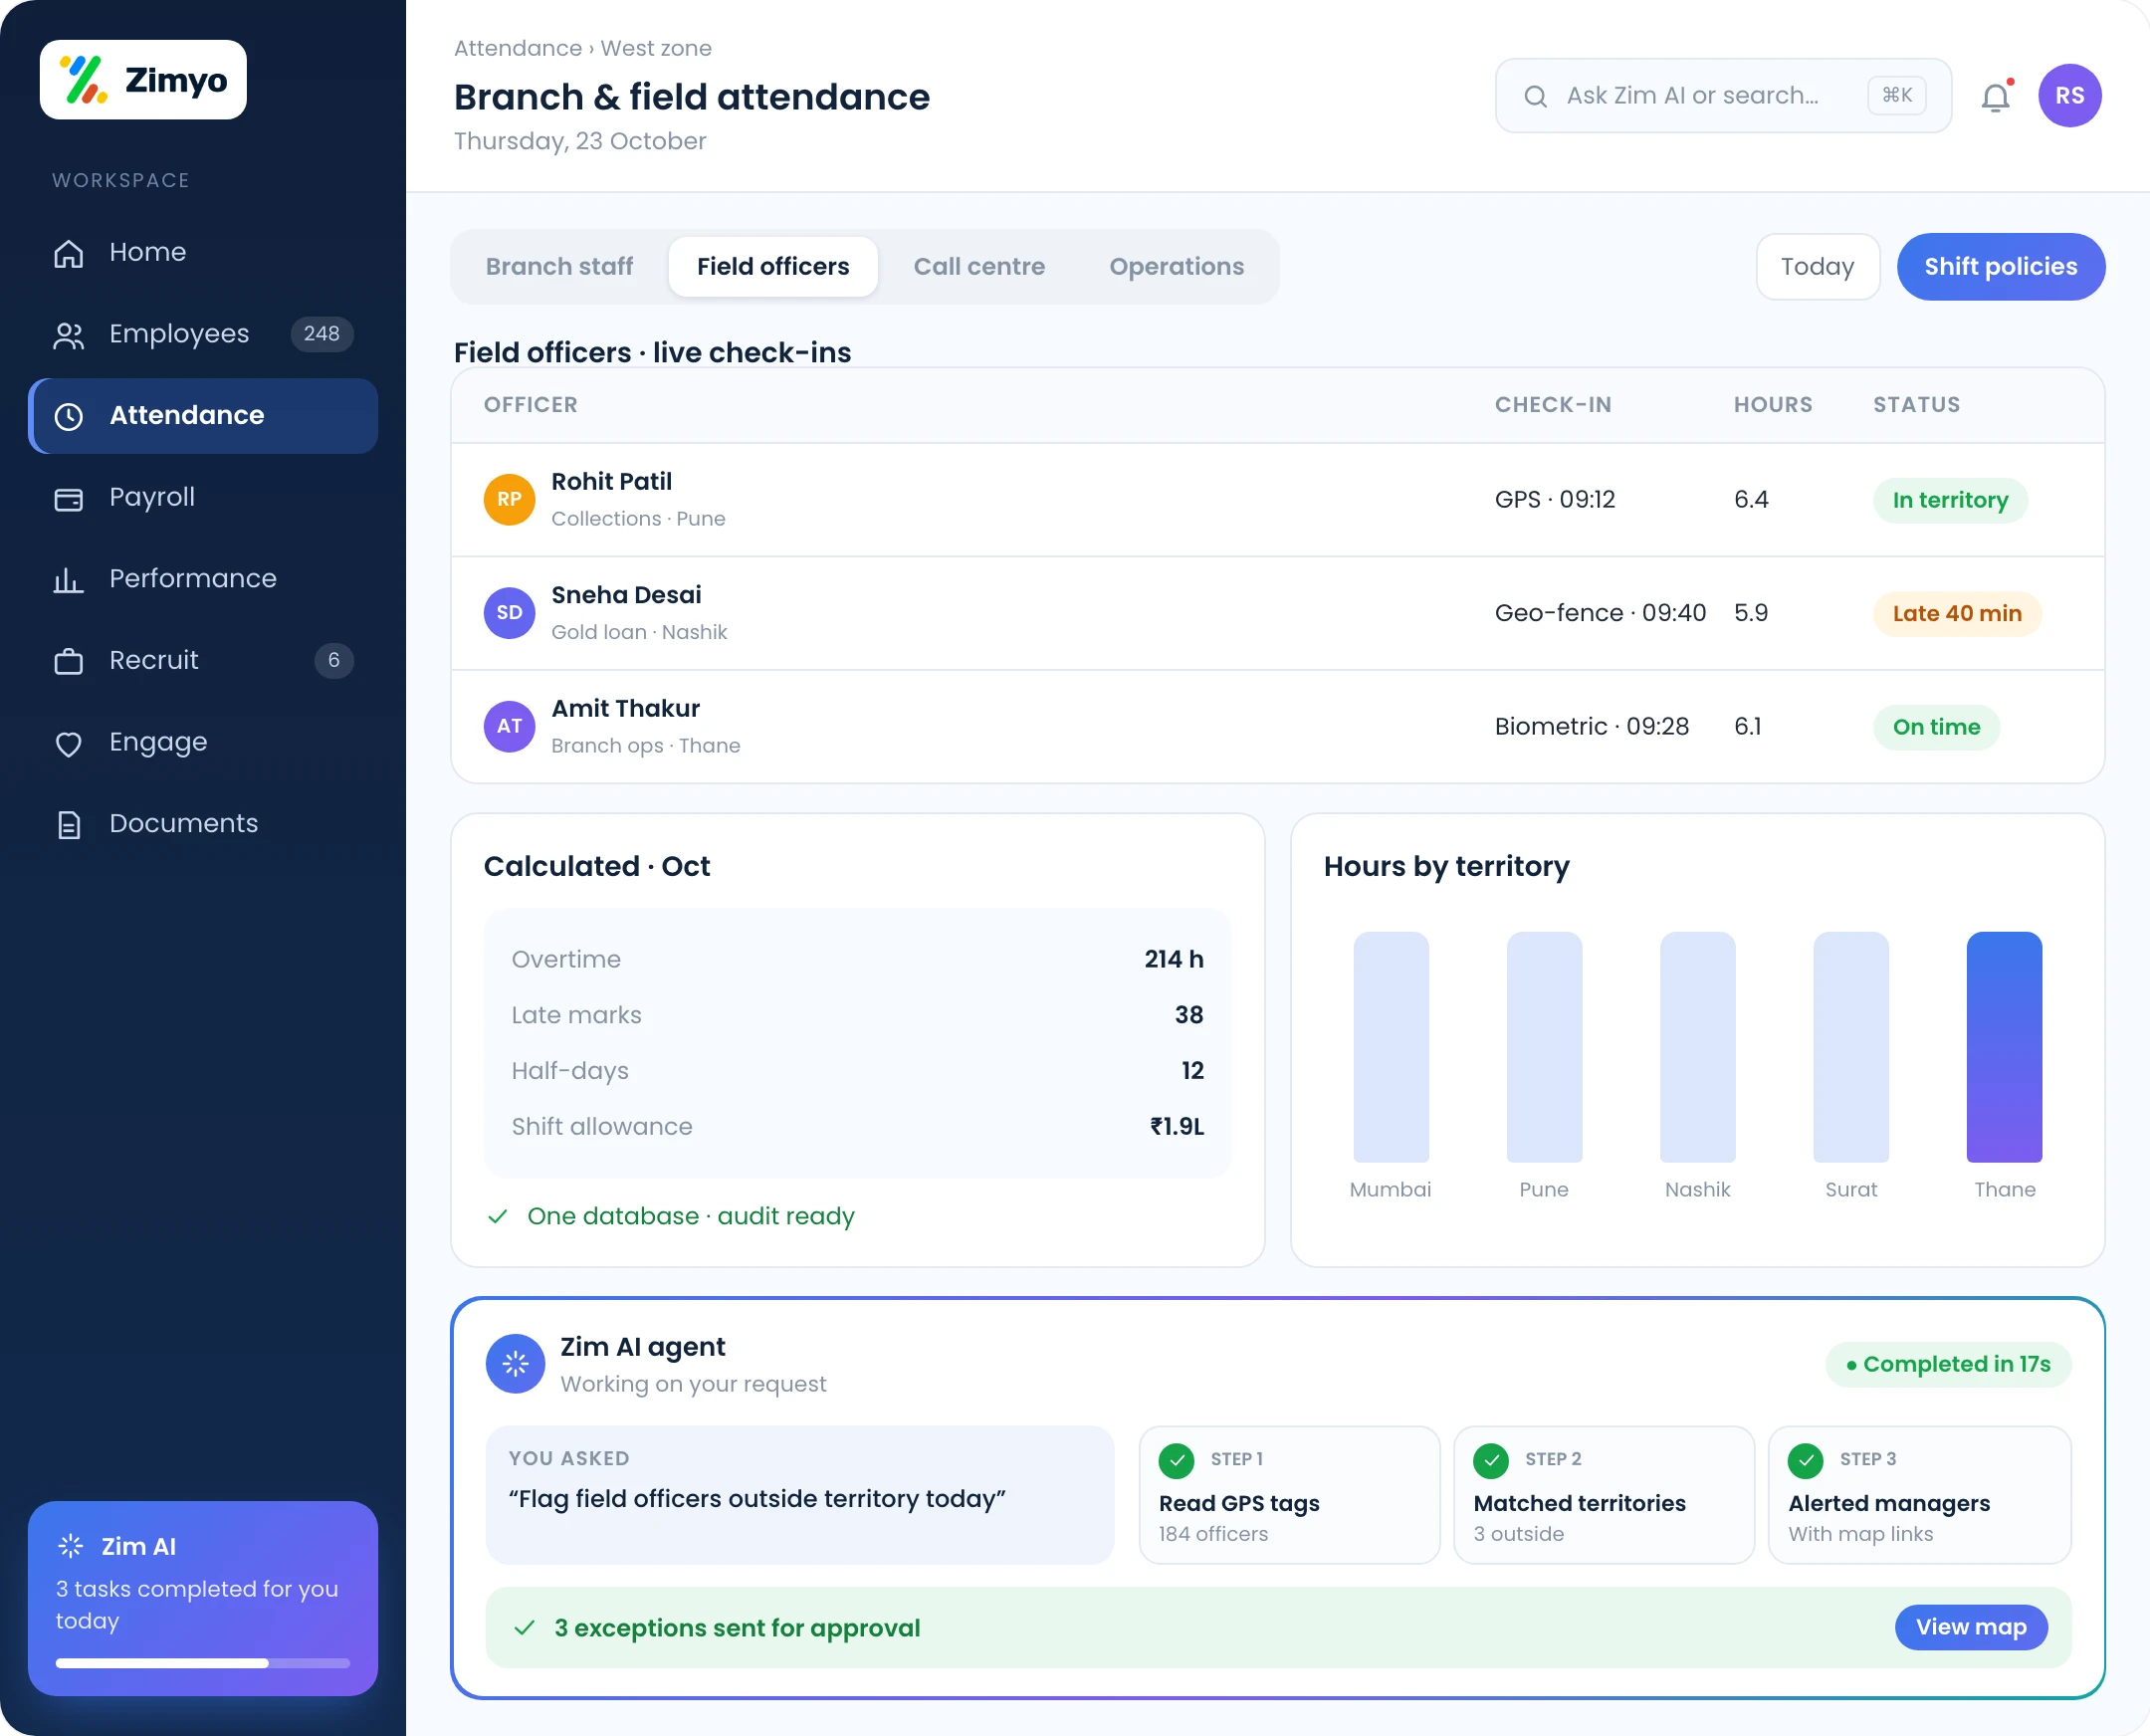Go to the Payroll page
Image resolution: width=2150 pixels, height=1736 pixels.
click(x=203, y=497)
